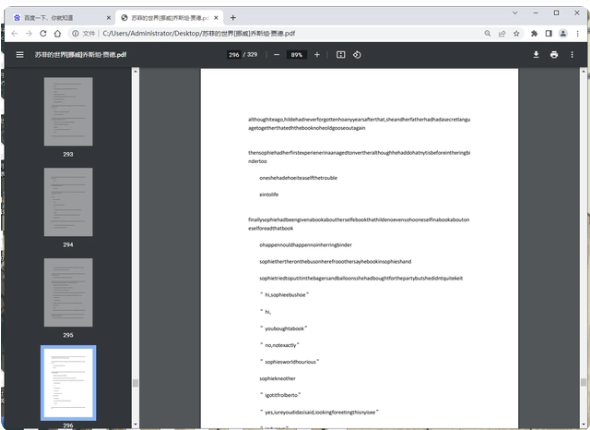
Task: Click the search magnifier in address bar
Action: [x=488, y=33]
